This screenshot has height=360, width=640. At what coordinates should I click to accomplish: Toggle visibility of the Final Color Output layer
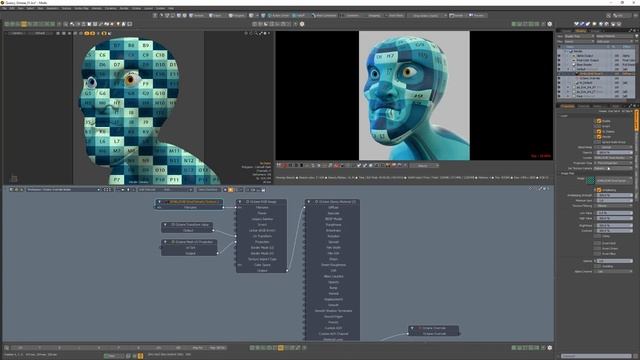coord(559,60)
